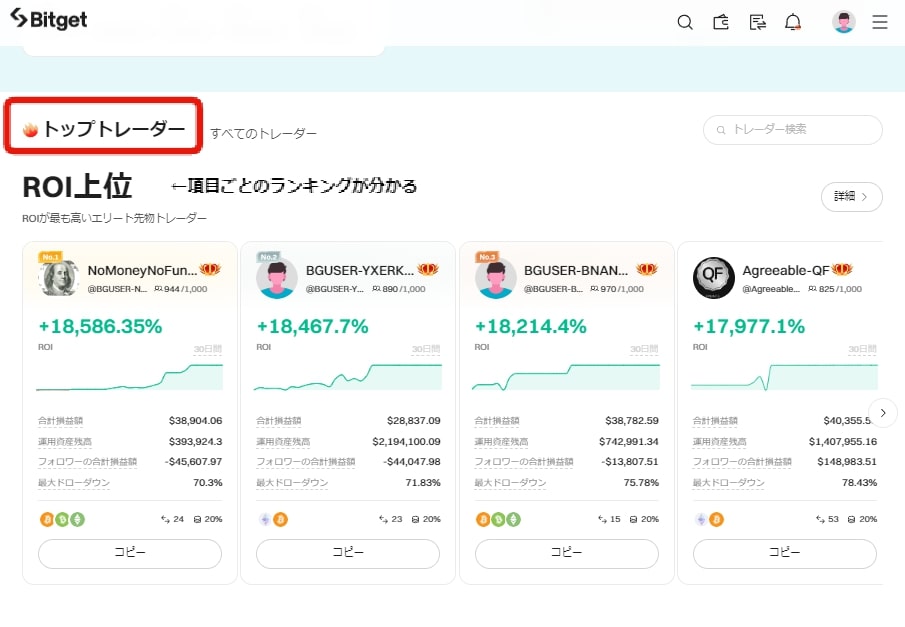Image resolution: width=905 pixels, height=627 pixels.
Task: Click the ROI上位 section heading
Action: (x=77, y=186)
